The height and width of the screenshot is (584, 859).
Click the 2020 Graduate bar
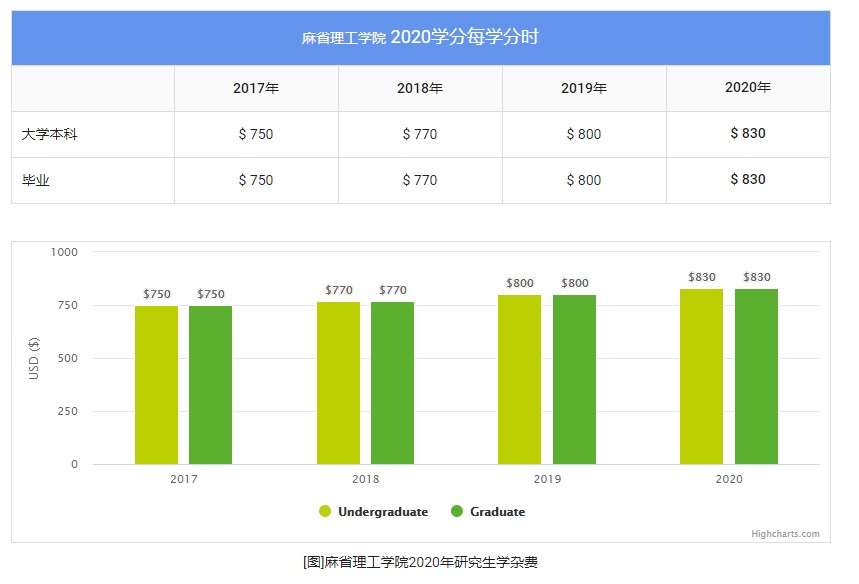(x=756, y=377)
